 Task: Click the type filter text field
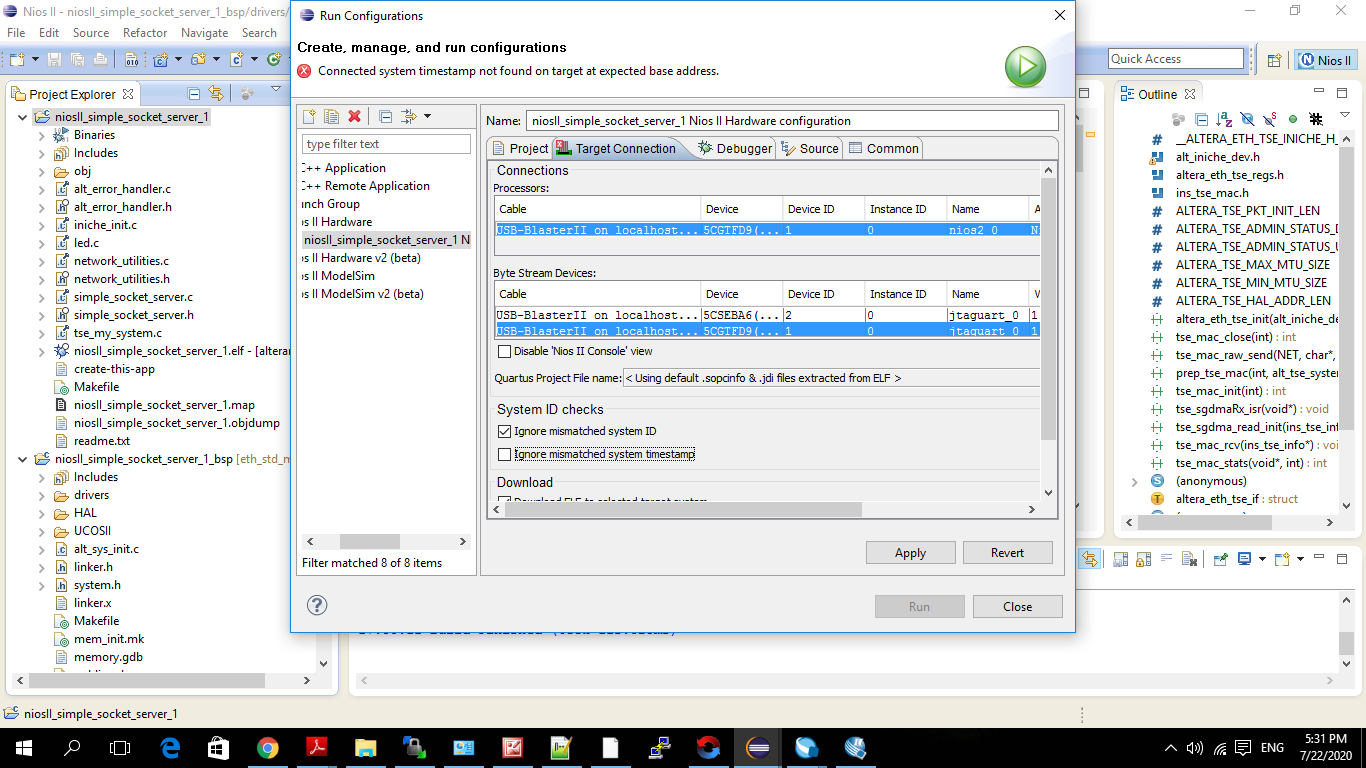pos(386,143)
